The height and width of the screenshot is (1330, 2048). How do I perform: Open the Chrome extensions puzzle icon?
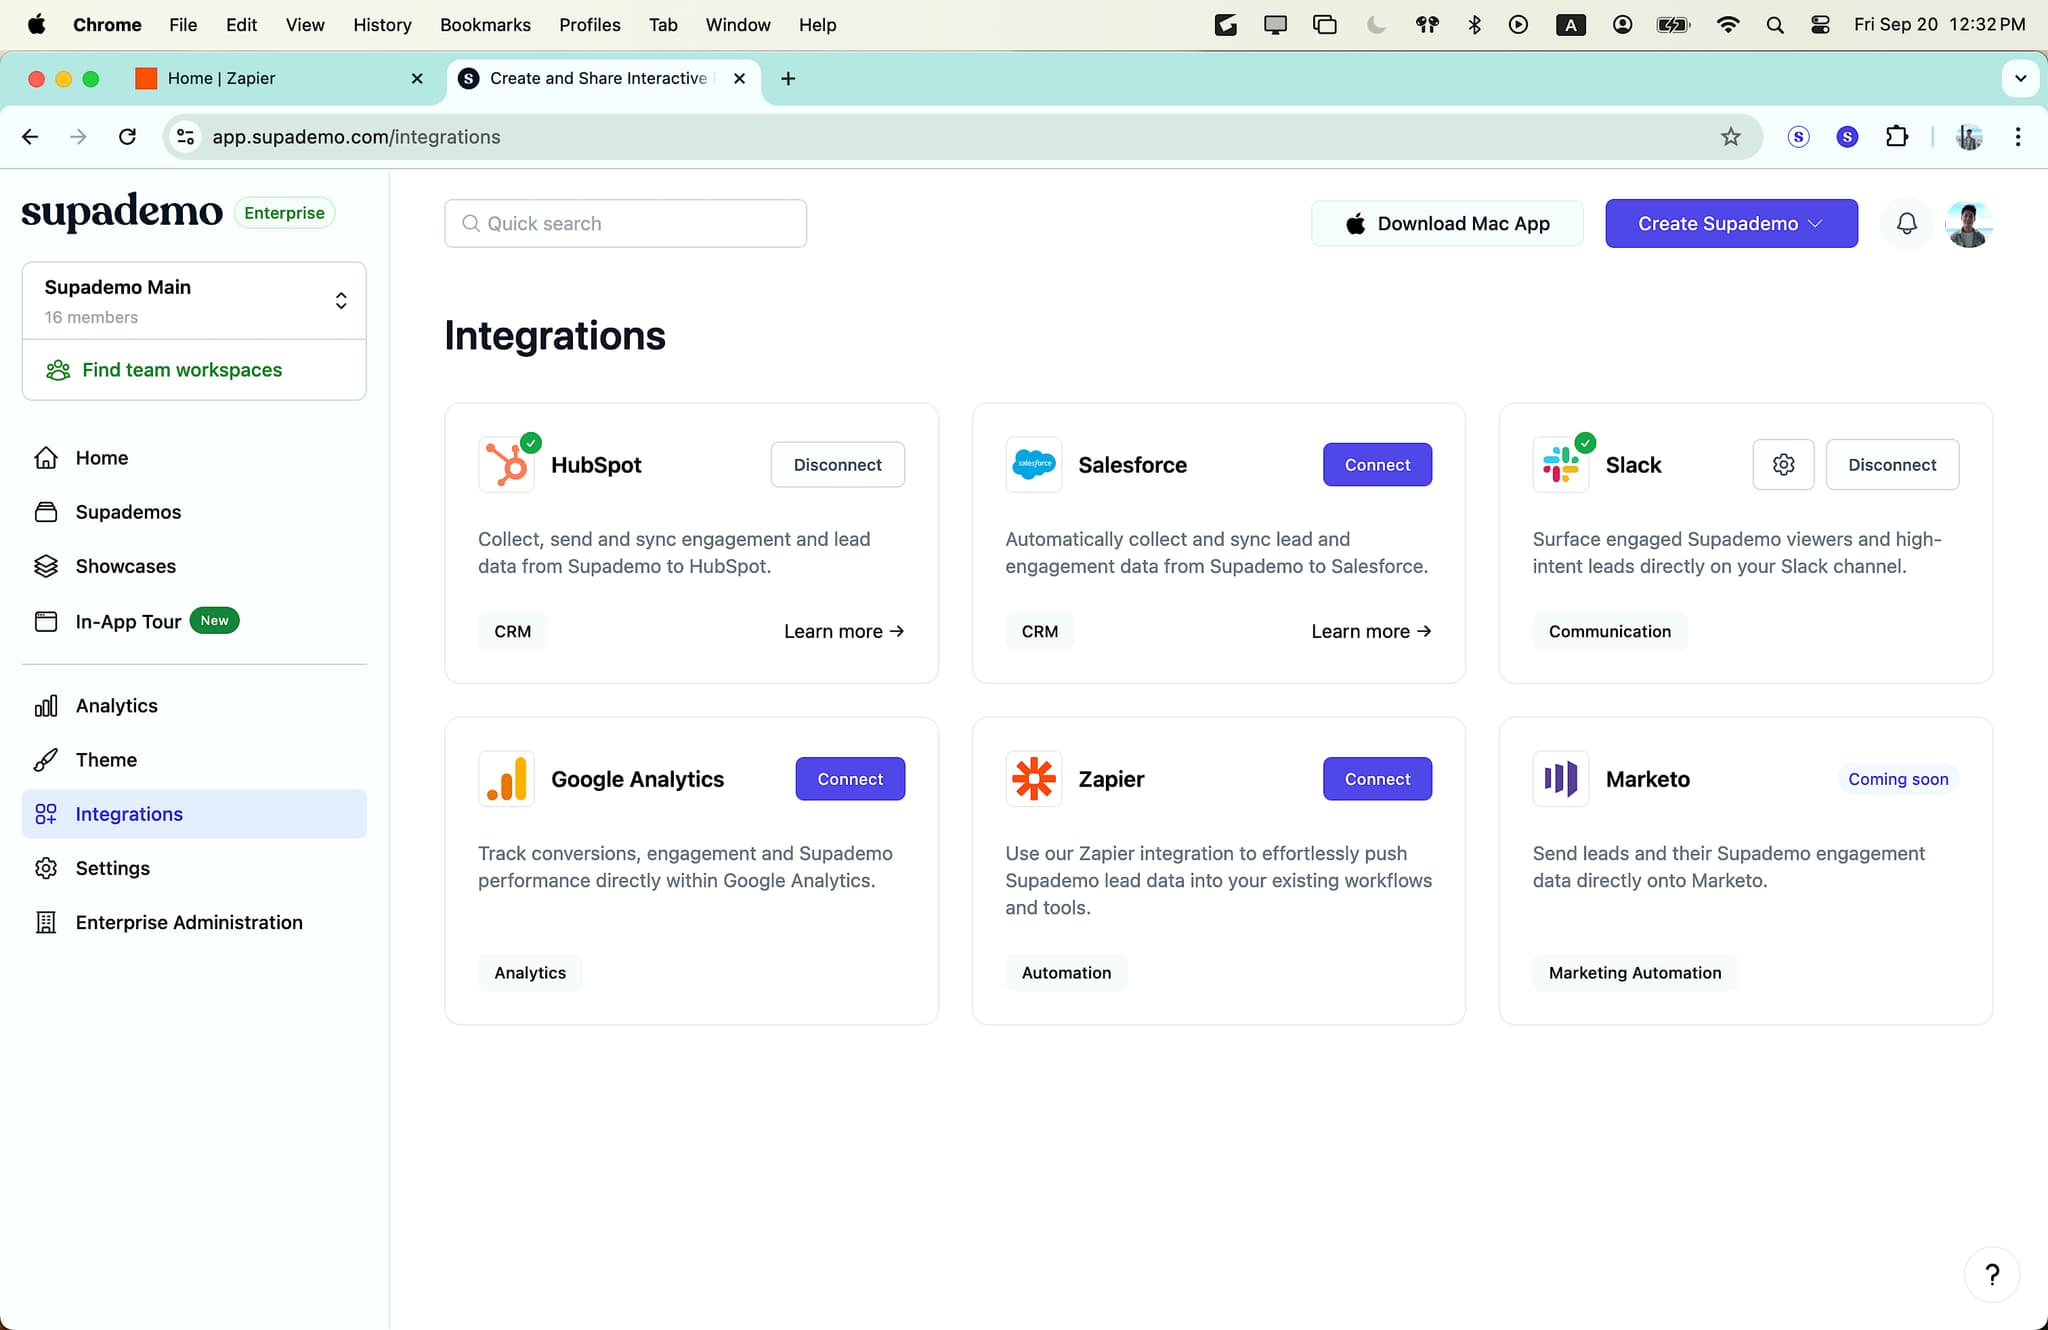1897,137
